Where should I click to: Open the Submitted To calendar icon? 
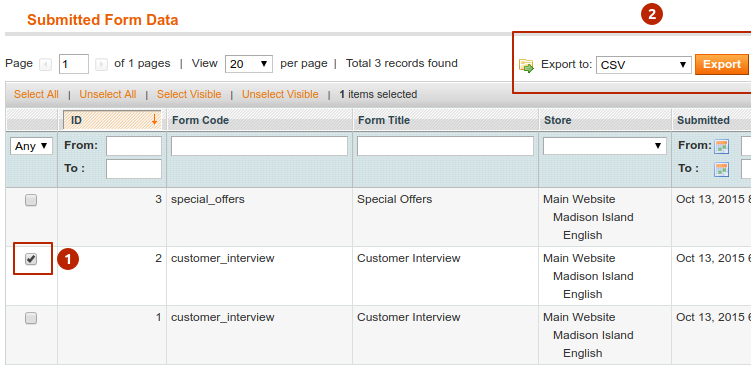(x=721, y=169)
